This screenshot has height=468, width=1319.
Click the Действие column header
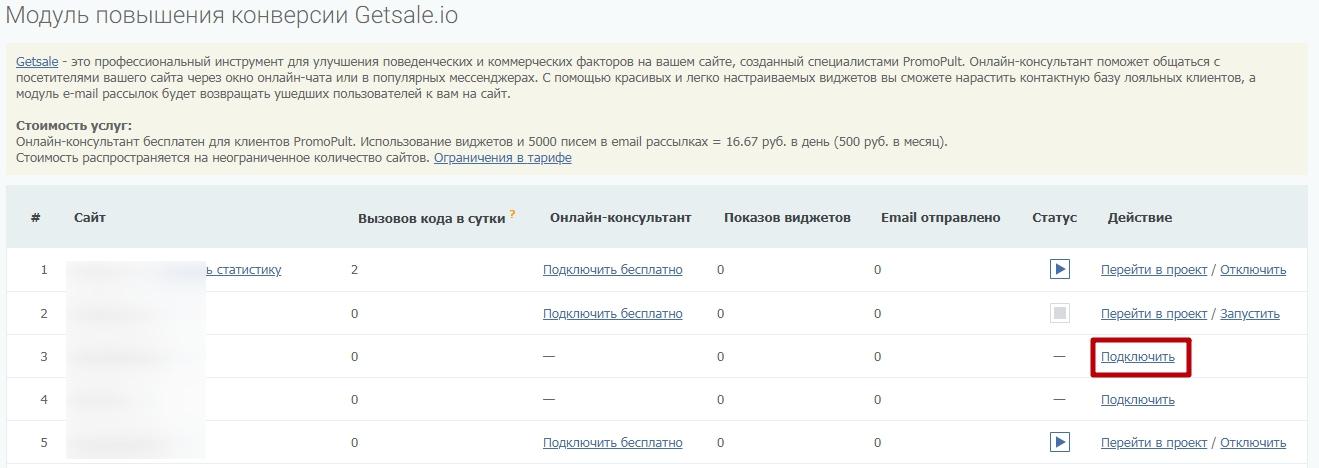1139,217
